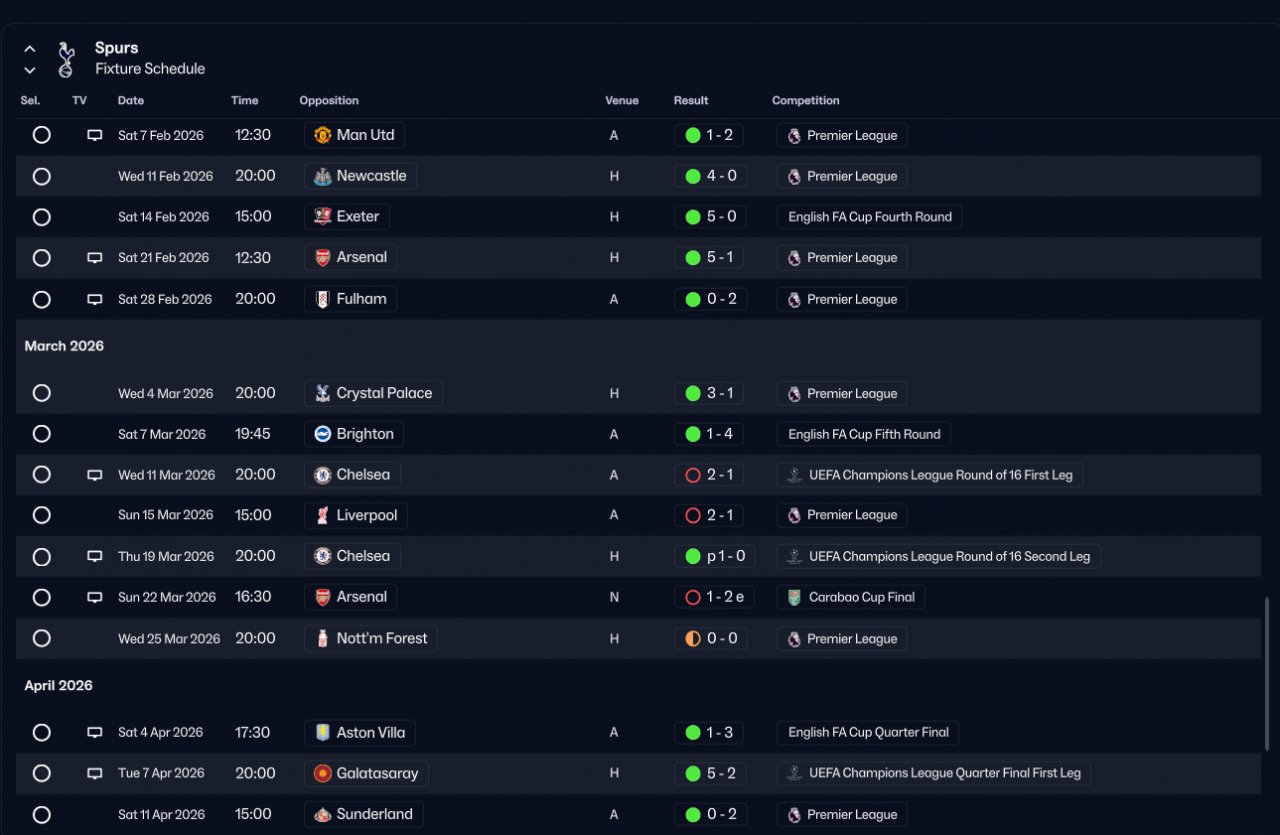
Task: Click the TV icon on the Carabao Cup Final row
Action: click(95, 597)
